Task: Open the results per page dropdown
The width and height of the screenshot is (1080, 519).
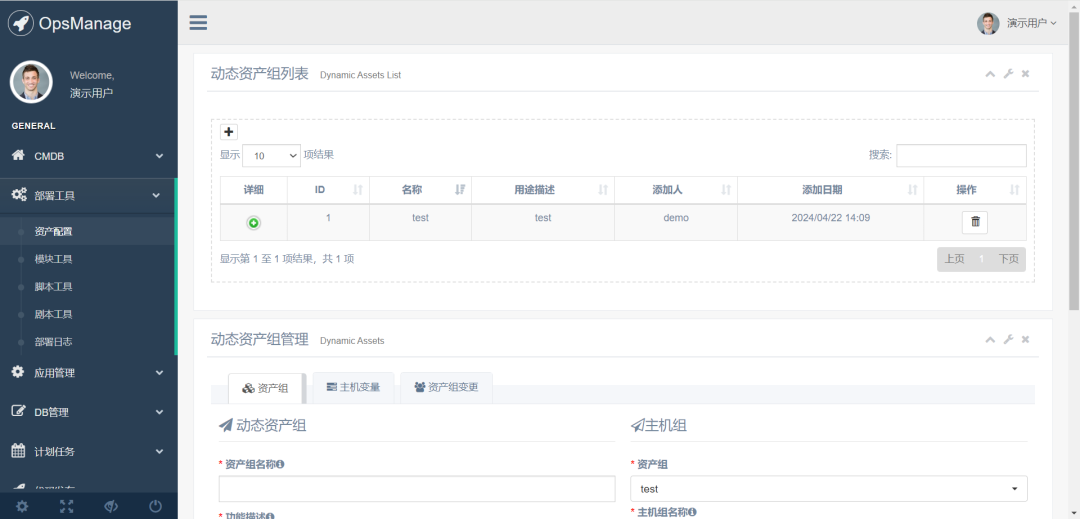Action: click(x=271, y=156)
